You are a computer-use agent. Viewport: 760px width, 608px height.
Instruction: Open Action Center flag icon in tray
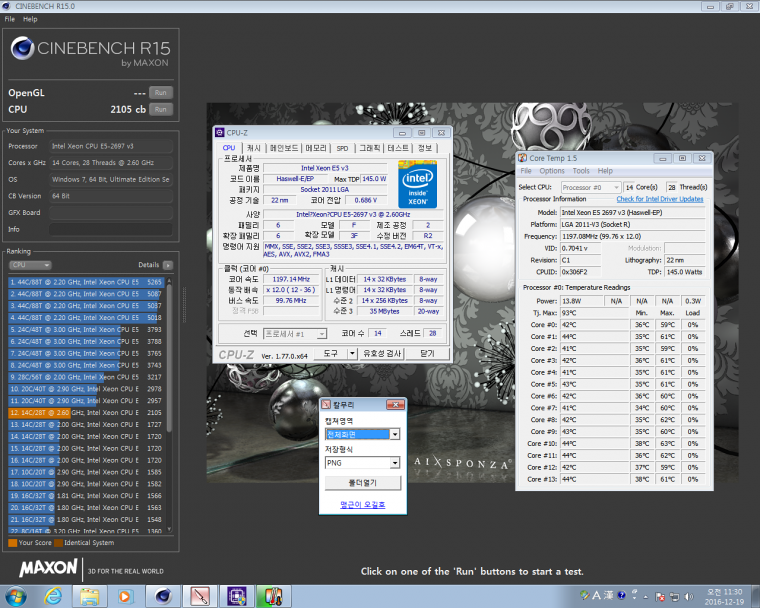[x=660, y=597]
